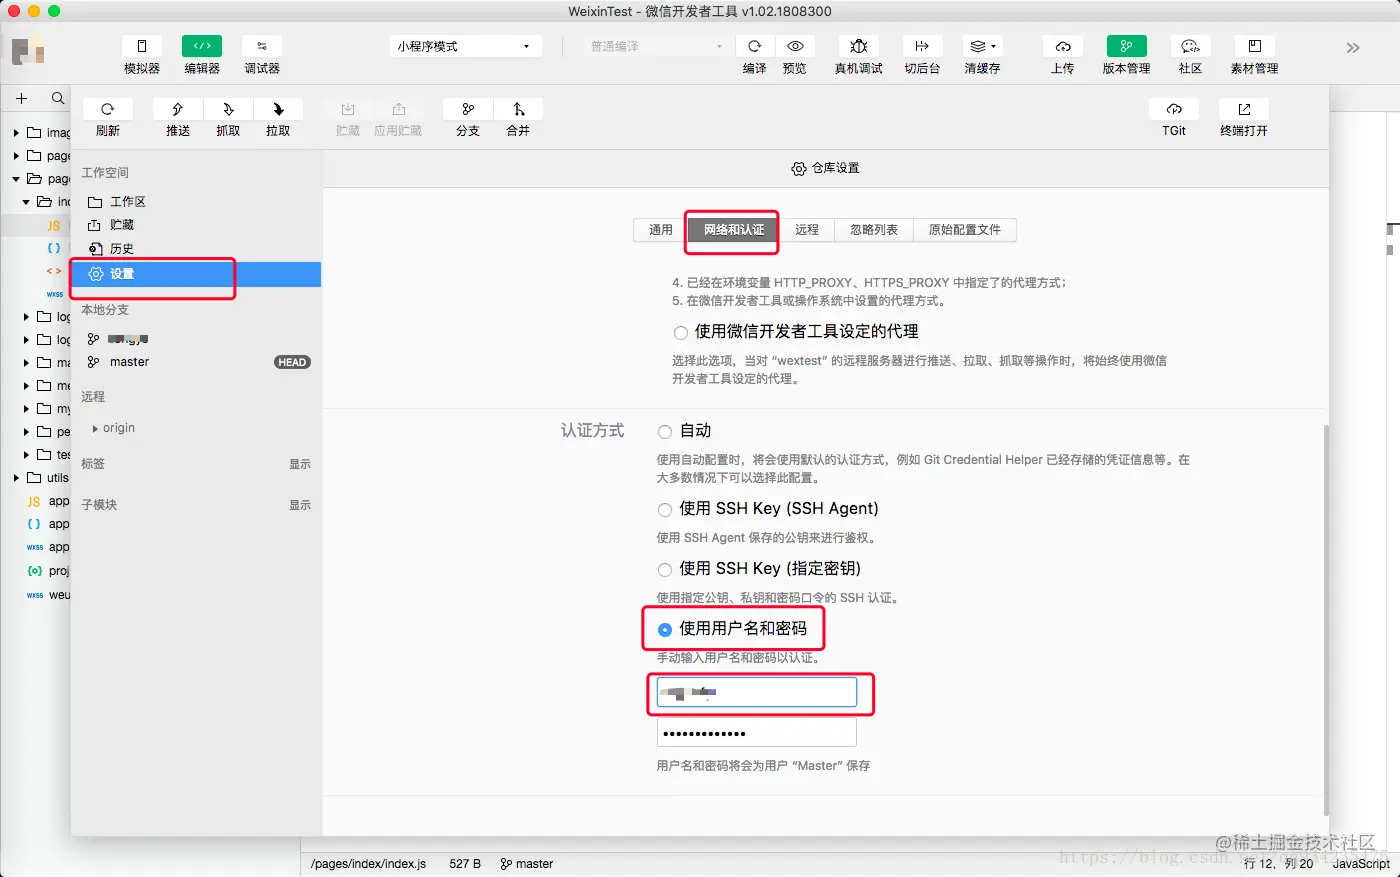Viewport: 1400px width, 877px height.
Task: Expand the origin remote entry
Action: point(95,428)
